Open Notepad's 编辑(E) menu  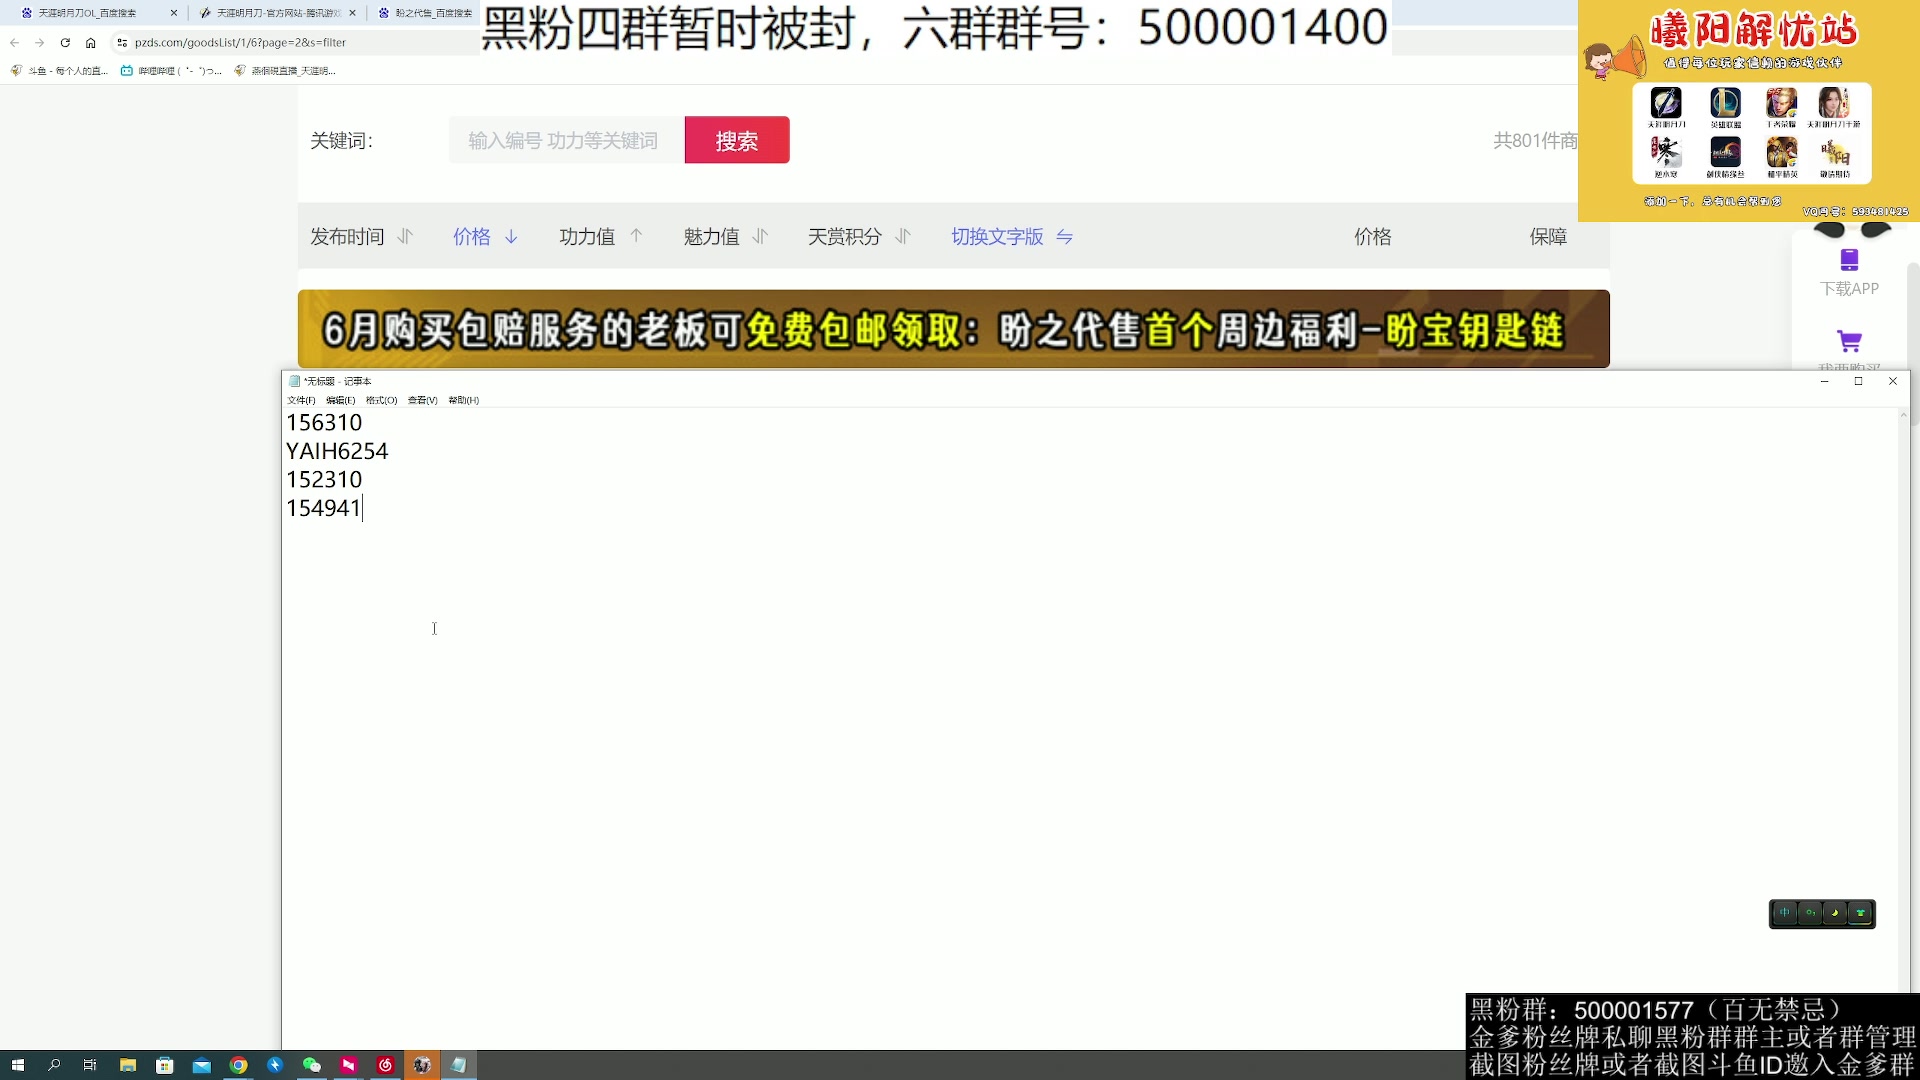pyautogui.click(x=341, y=400)
